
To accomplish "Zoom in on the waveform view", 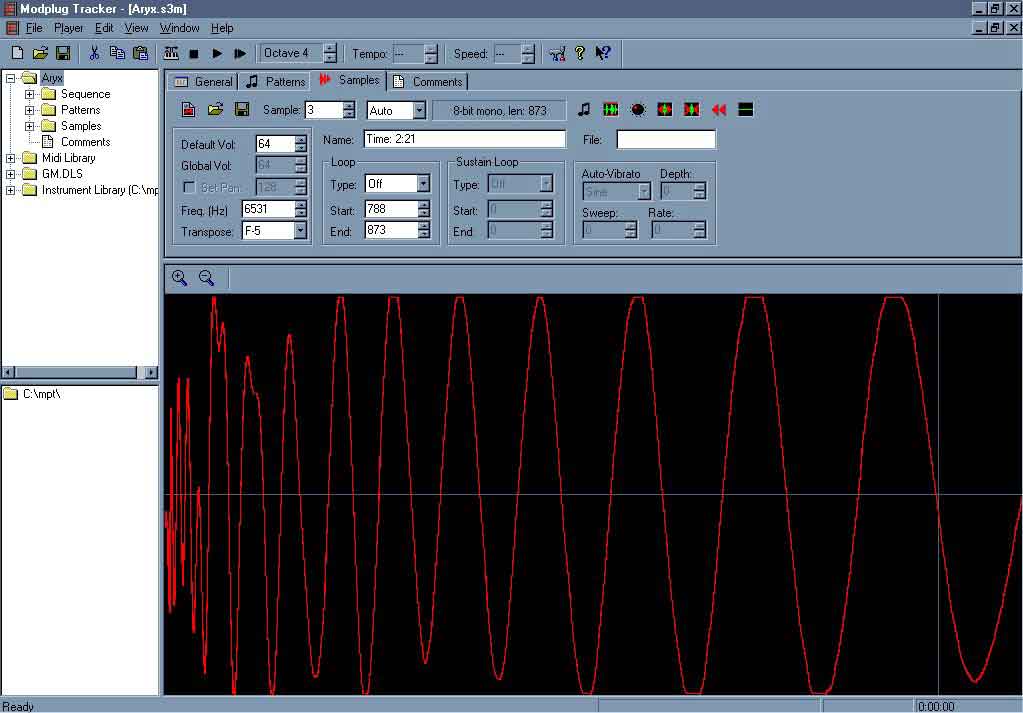I will click(x=180, y=278).
